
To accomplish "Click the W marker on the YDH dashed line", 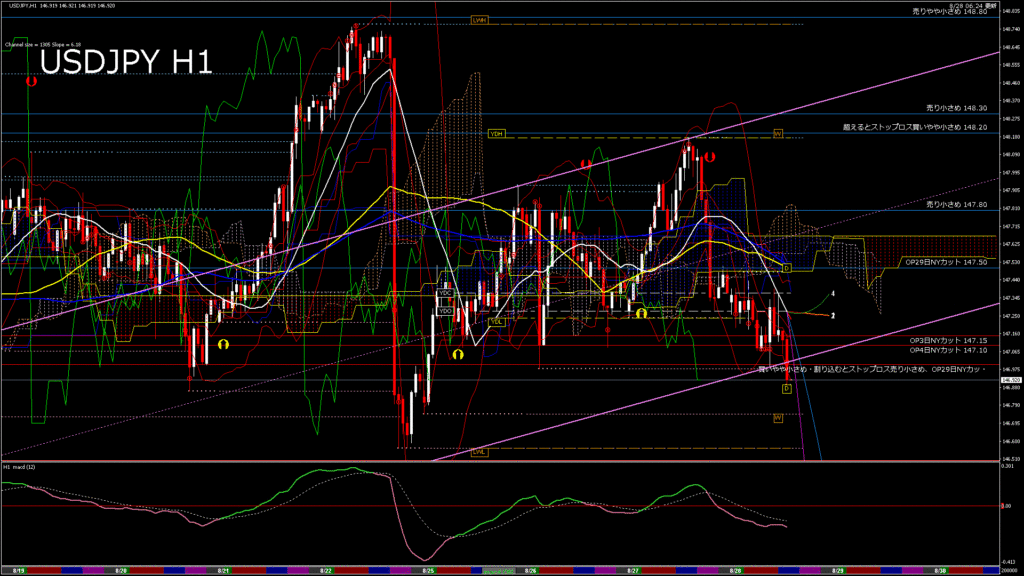I will point(778,134).
